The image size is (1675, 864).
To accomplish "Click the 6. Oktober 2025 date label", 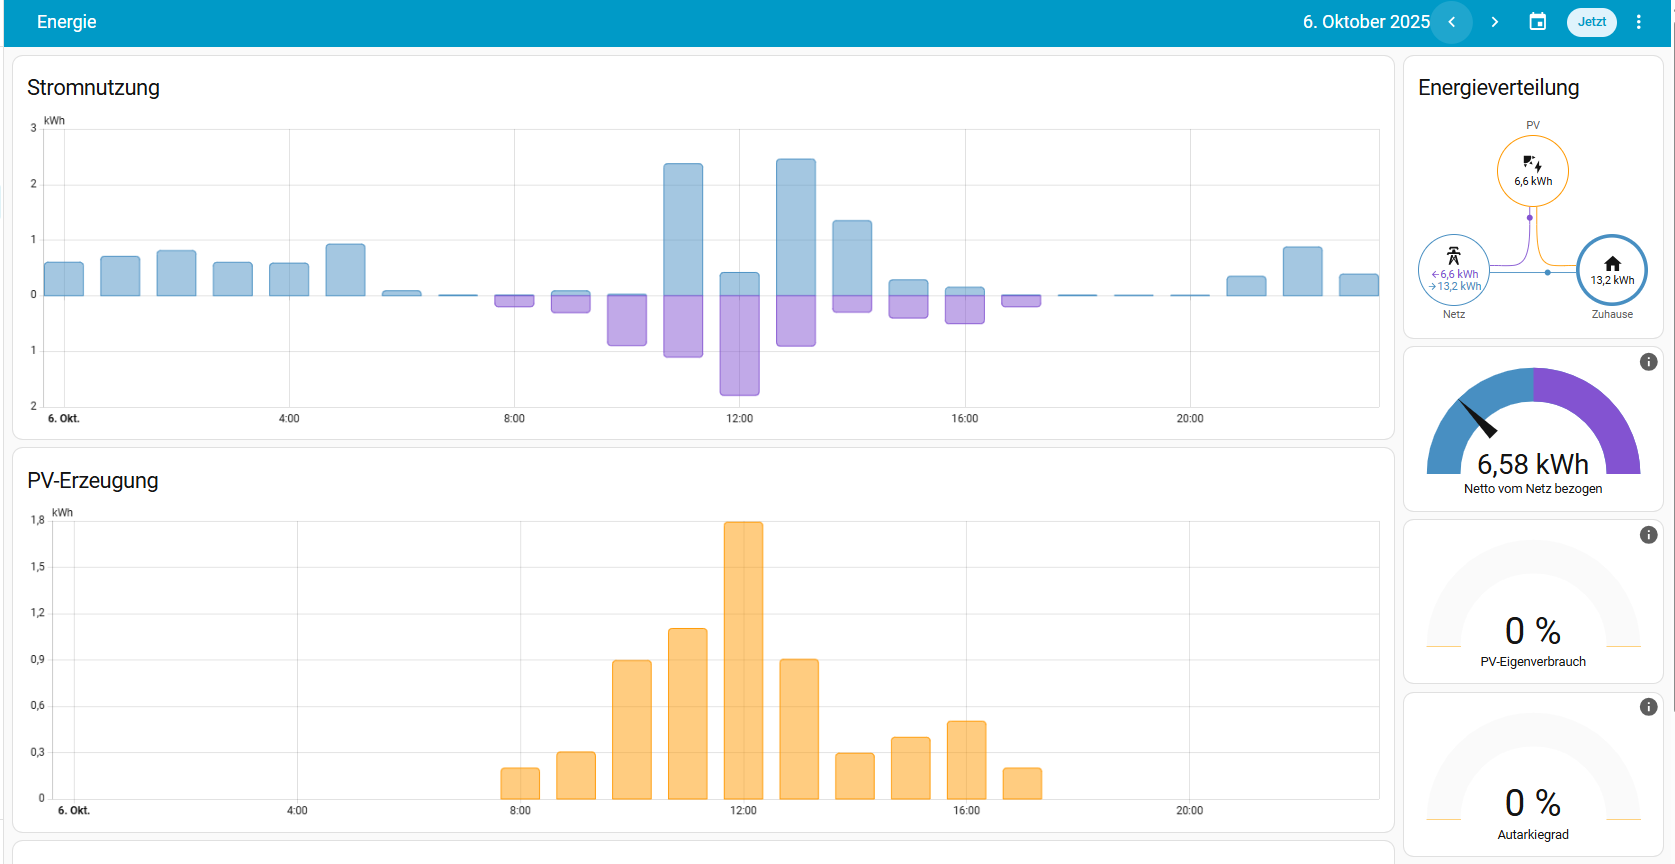I will 1365,22.
